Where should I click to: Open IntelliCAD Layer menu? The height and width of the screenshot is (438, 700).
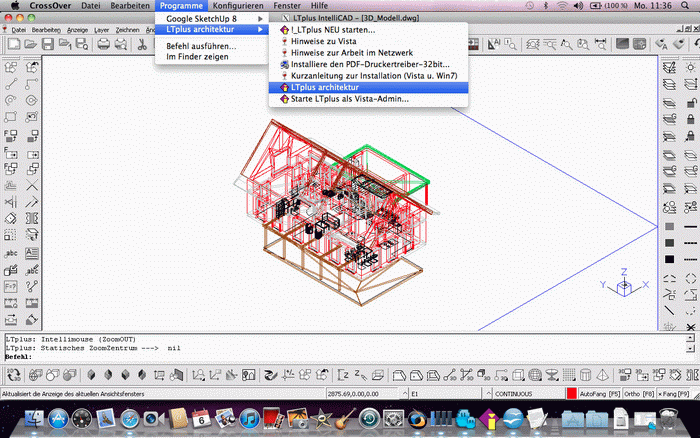tap(101, 30)
